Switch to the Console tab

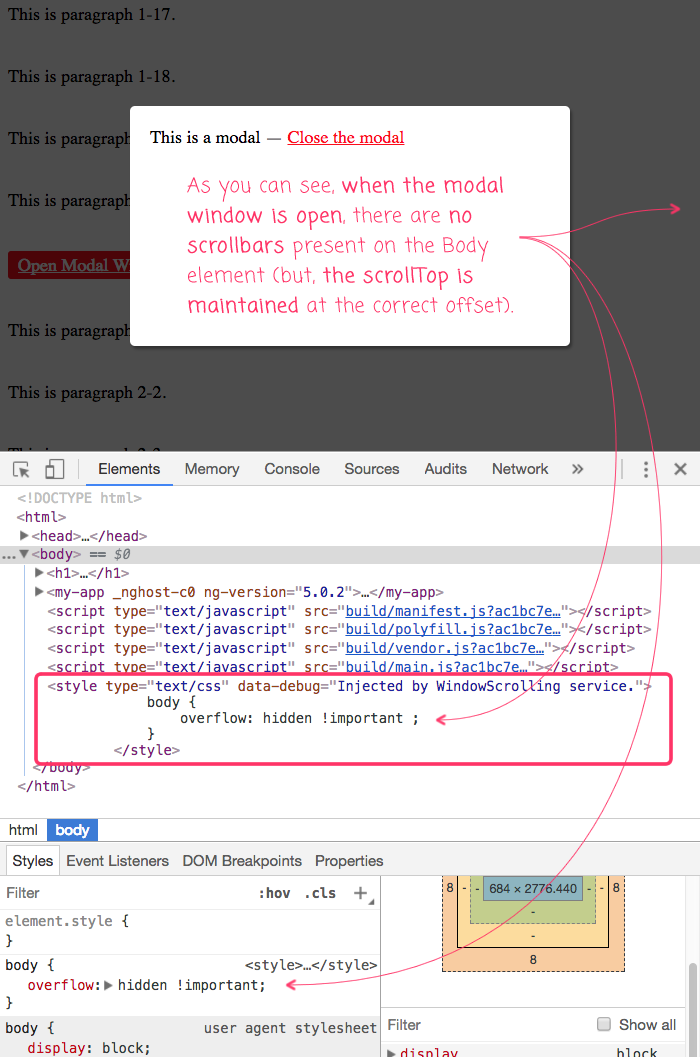pyautogui.click(x=292, y=469)
